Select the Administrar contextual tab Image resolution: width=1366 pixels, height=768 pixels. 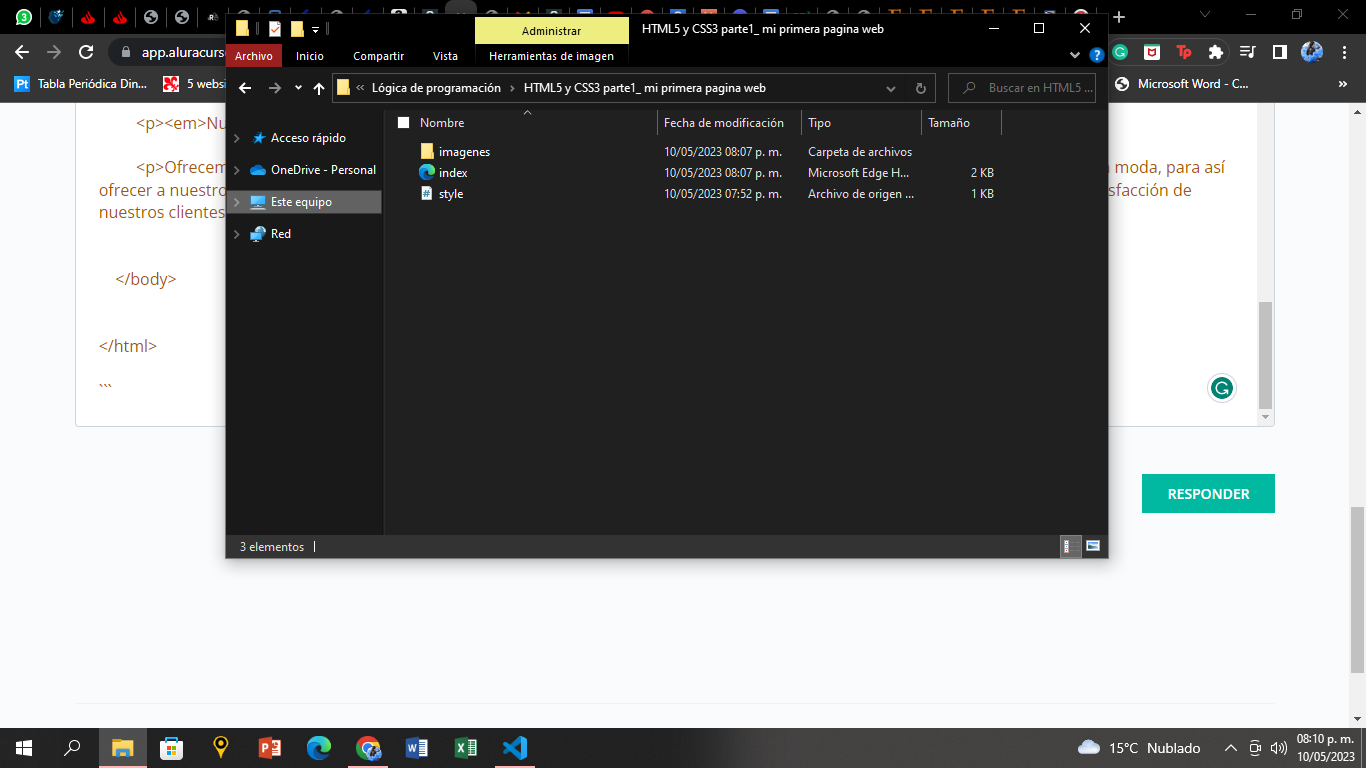pos(551,31)
